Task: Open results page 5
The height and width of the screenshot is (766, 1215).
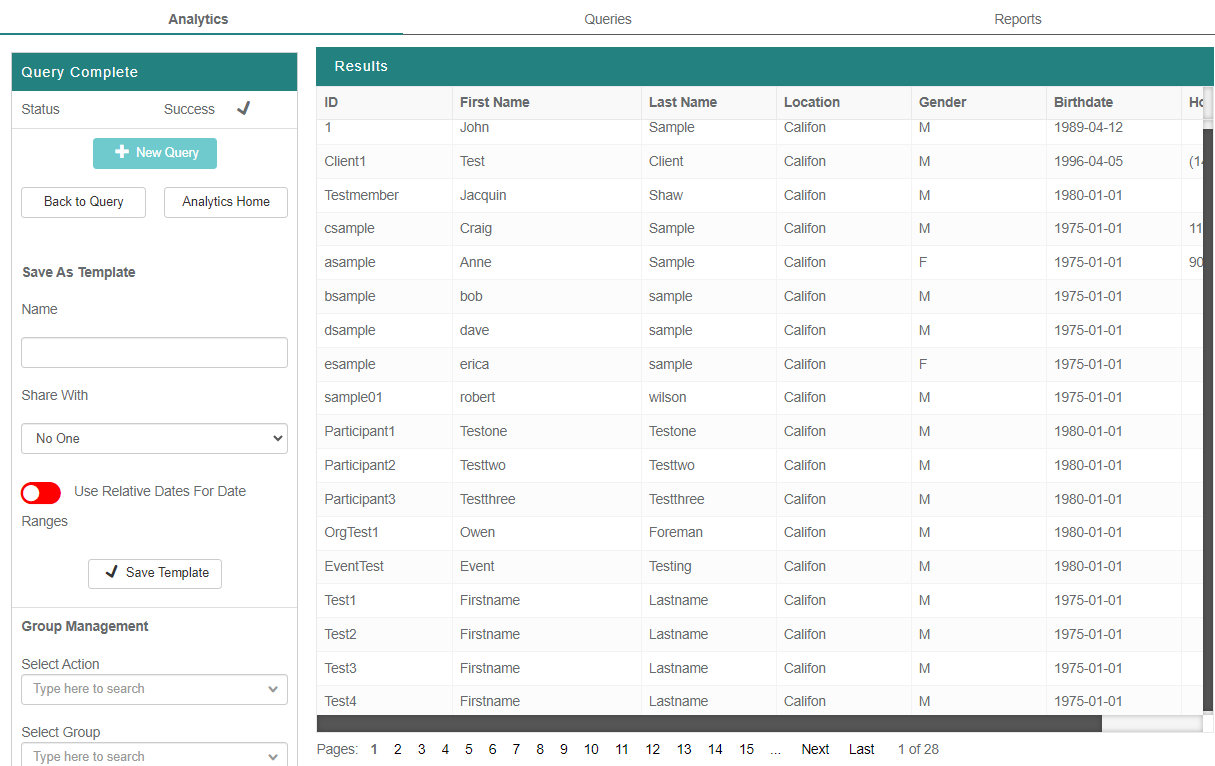Action: [x=469, y=749]
